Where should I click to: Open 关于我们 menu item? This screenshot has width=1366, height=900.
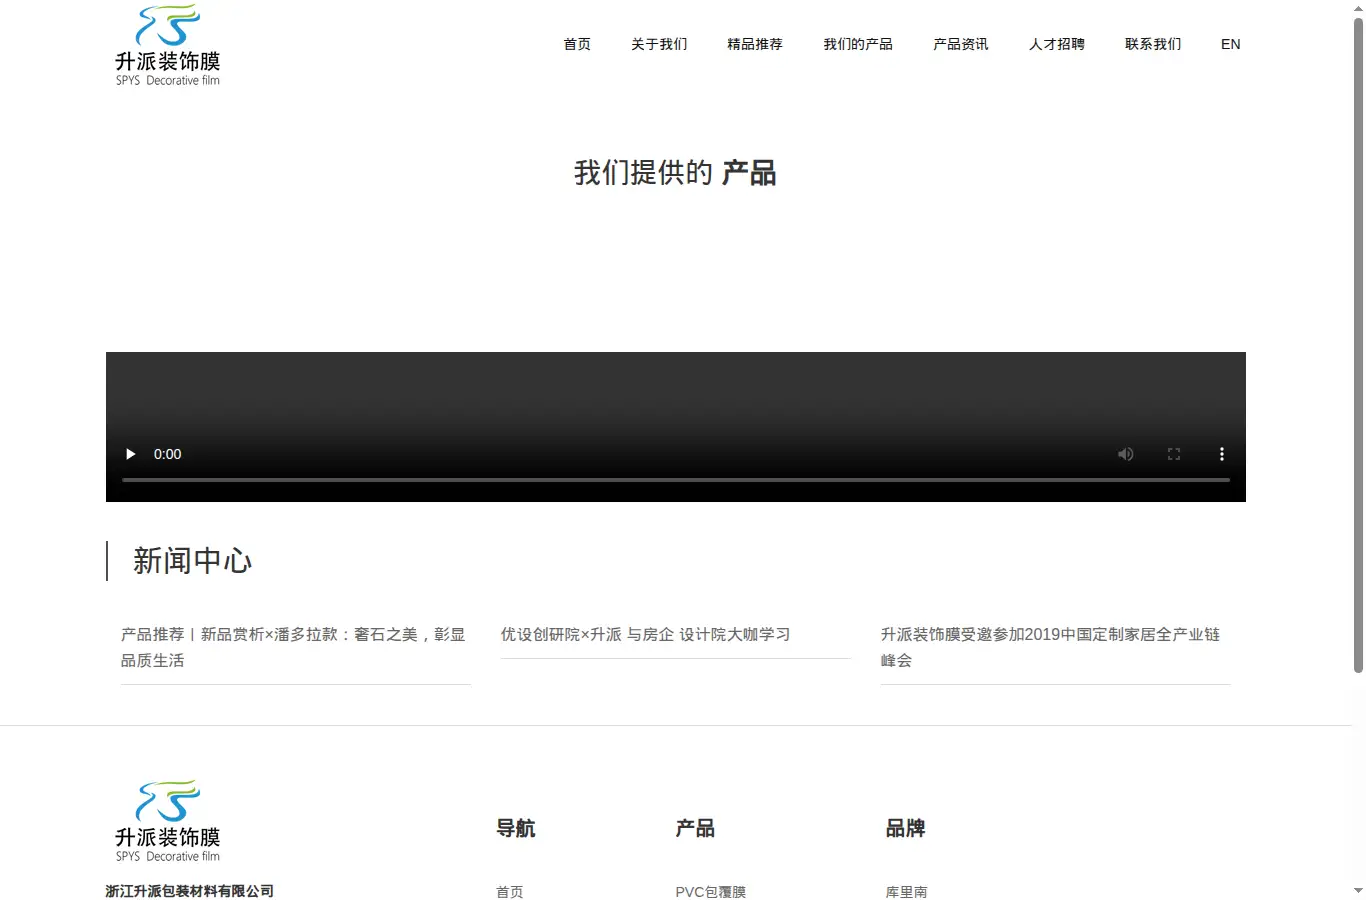(659, 44)
